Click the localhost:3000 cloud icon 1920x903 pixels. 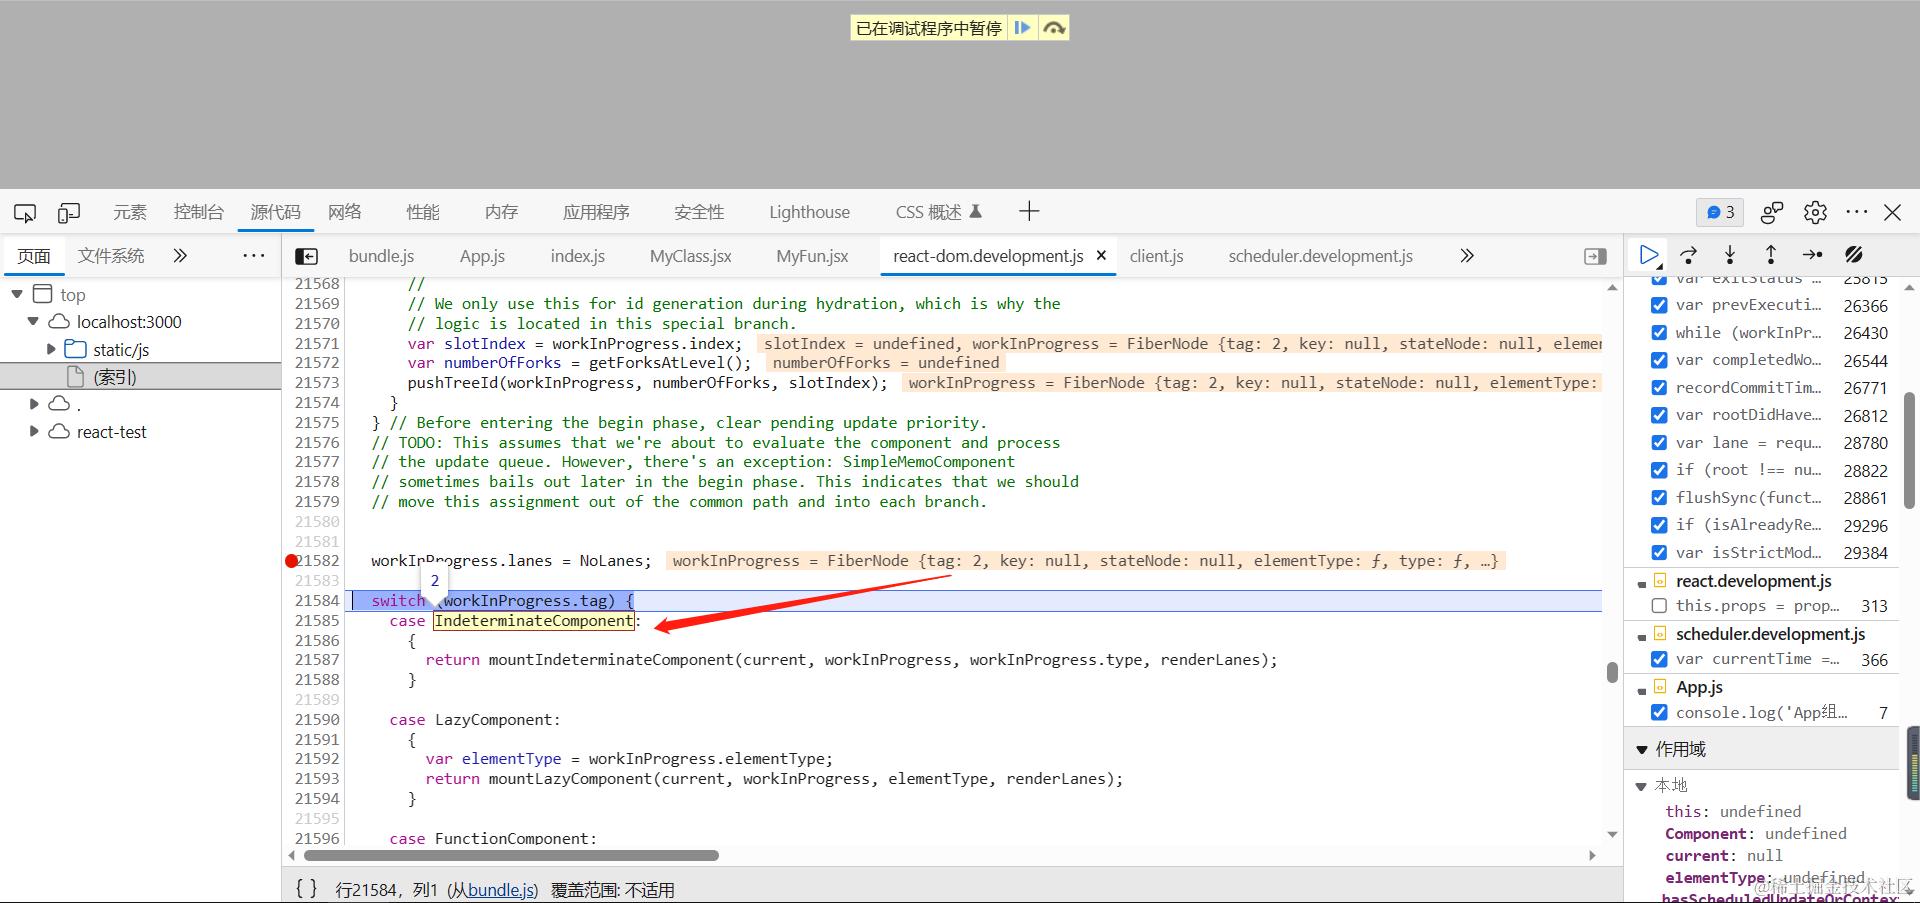(x=59, y=321)
